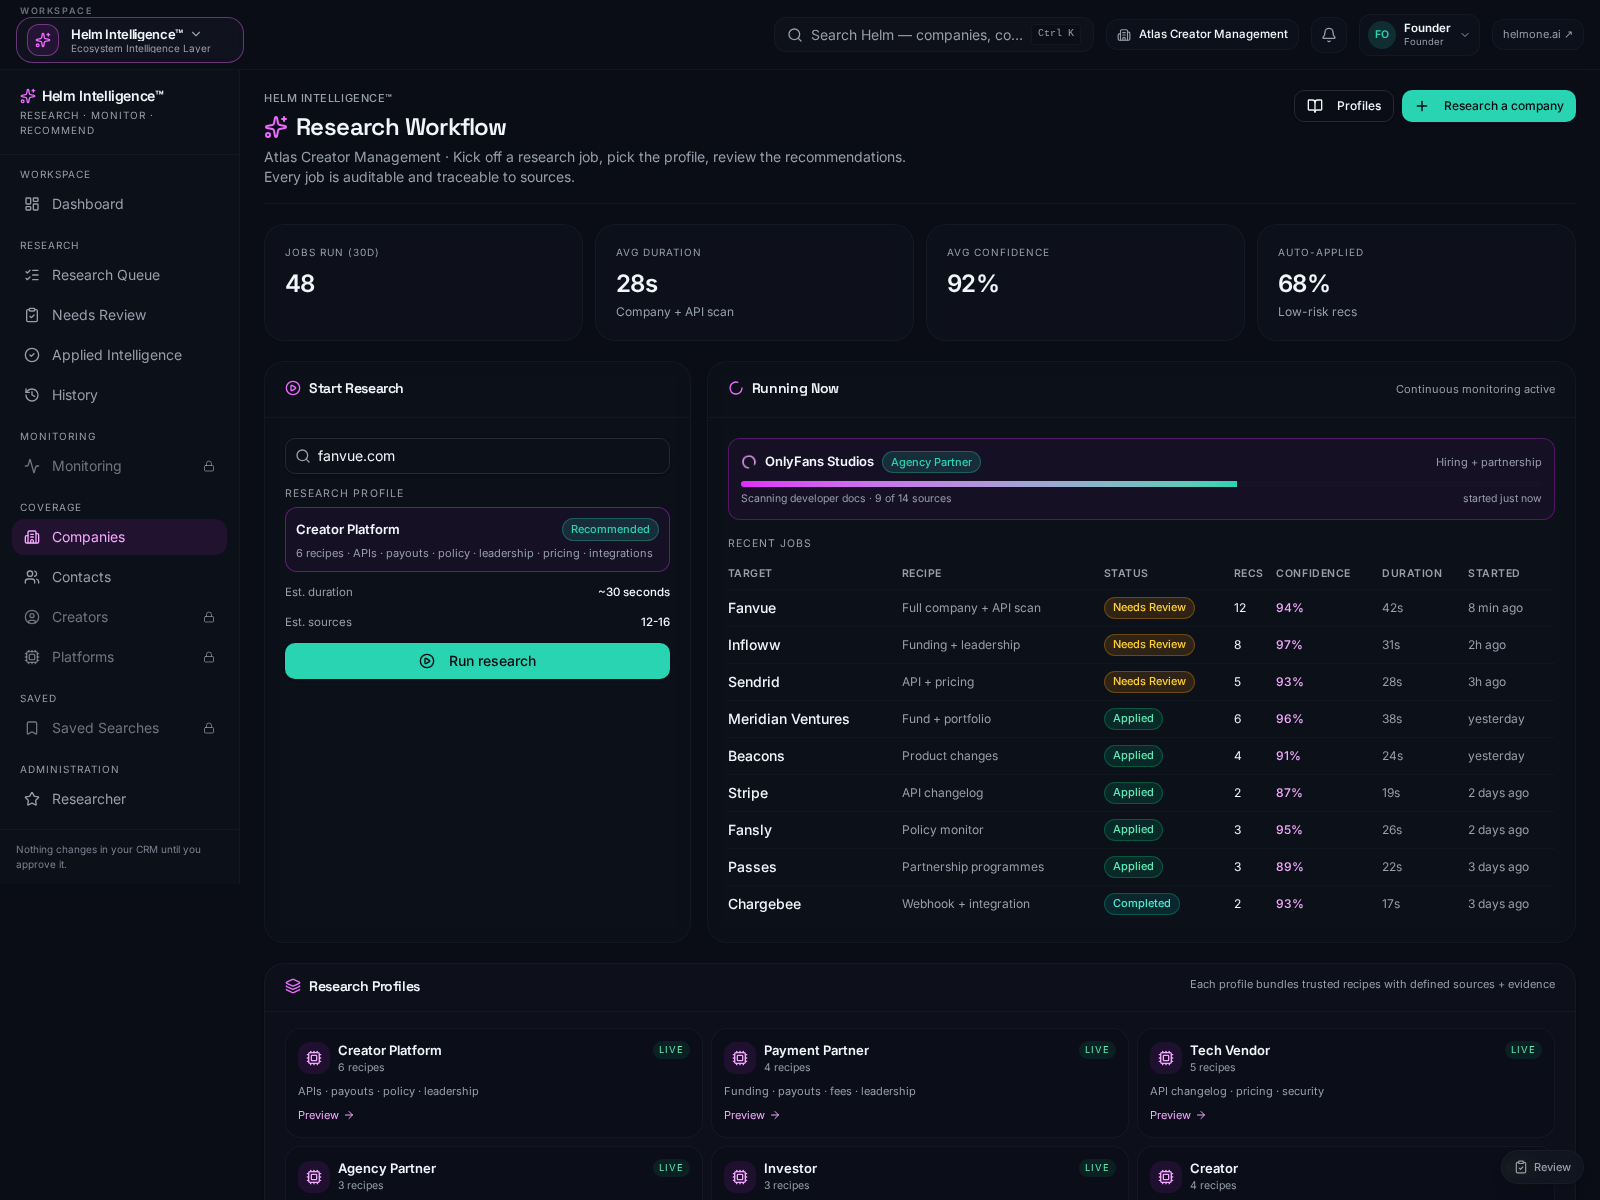Viewport: 1600px width, 1200px height.
Task: Click the Agency Partner profile chip icon
Action: pyautogui.click(x=314, y=1176)
